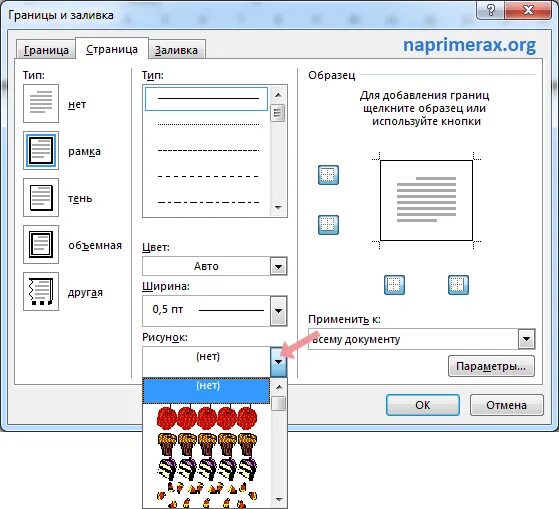Toggle the bottom border button left of preview
559x509 pixels.
point(328,225)
